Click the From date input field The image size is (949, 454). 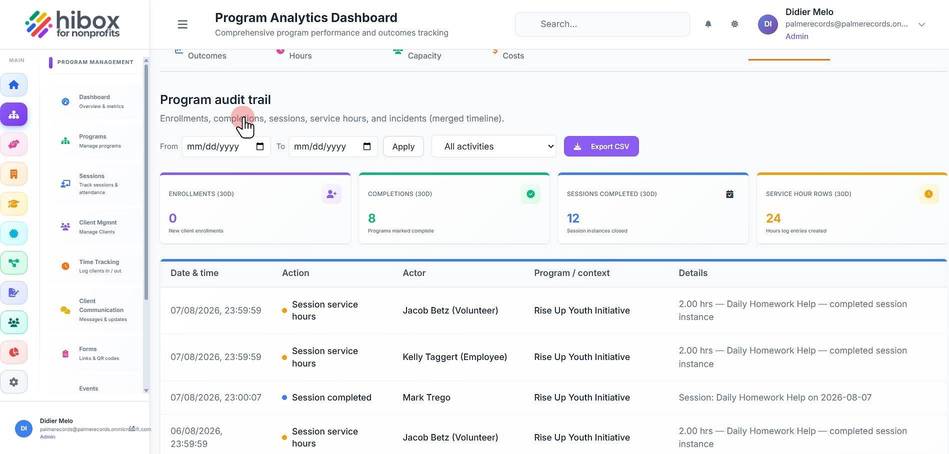[x=226, y=146]
